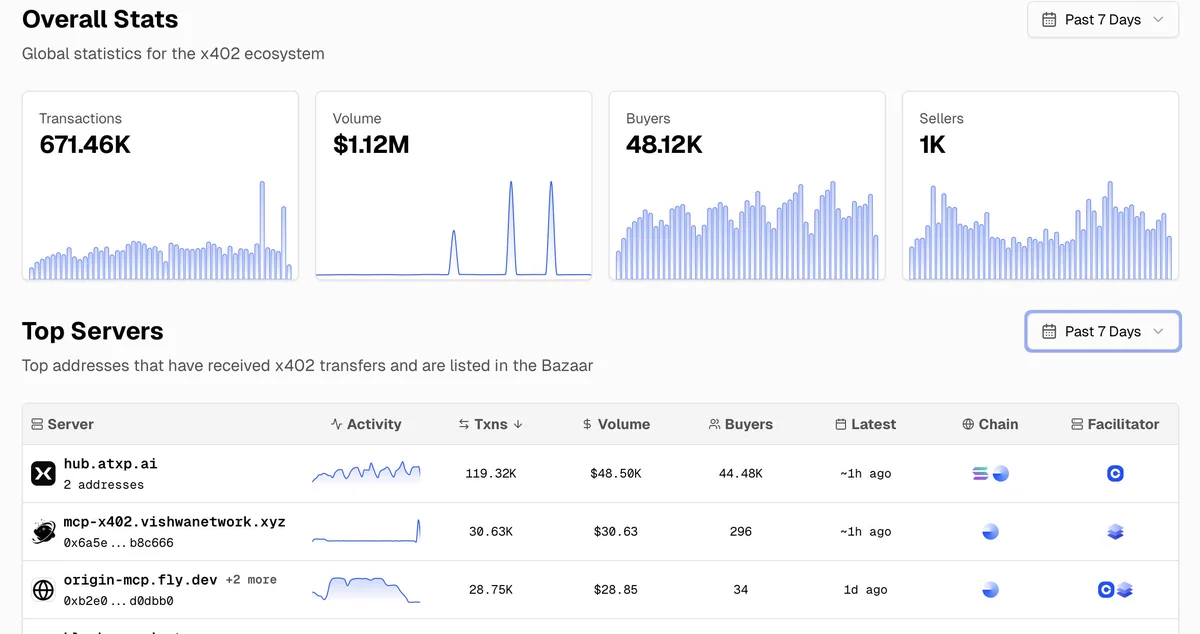Sort by Latest column header

(x=866, y=424)
